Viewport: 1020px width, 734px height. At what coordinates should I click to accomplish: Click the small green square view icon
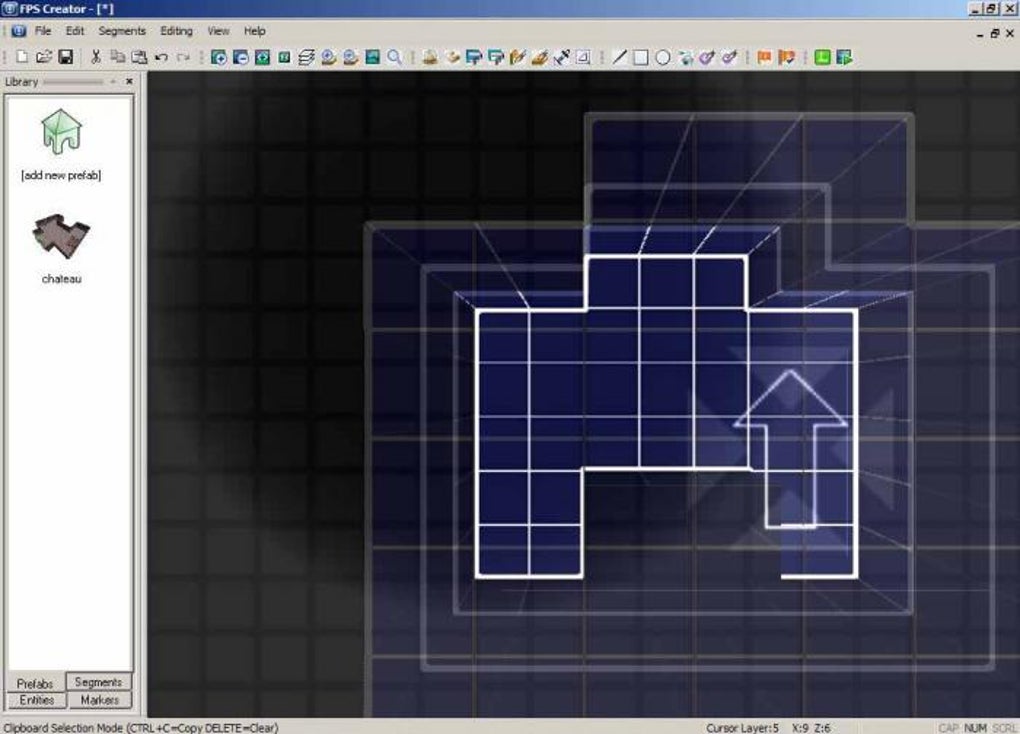[284, 57]
